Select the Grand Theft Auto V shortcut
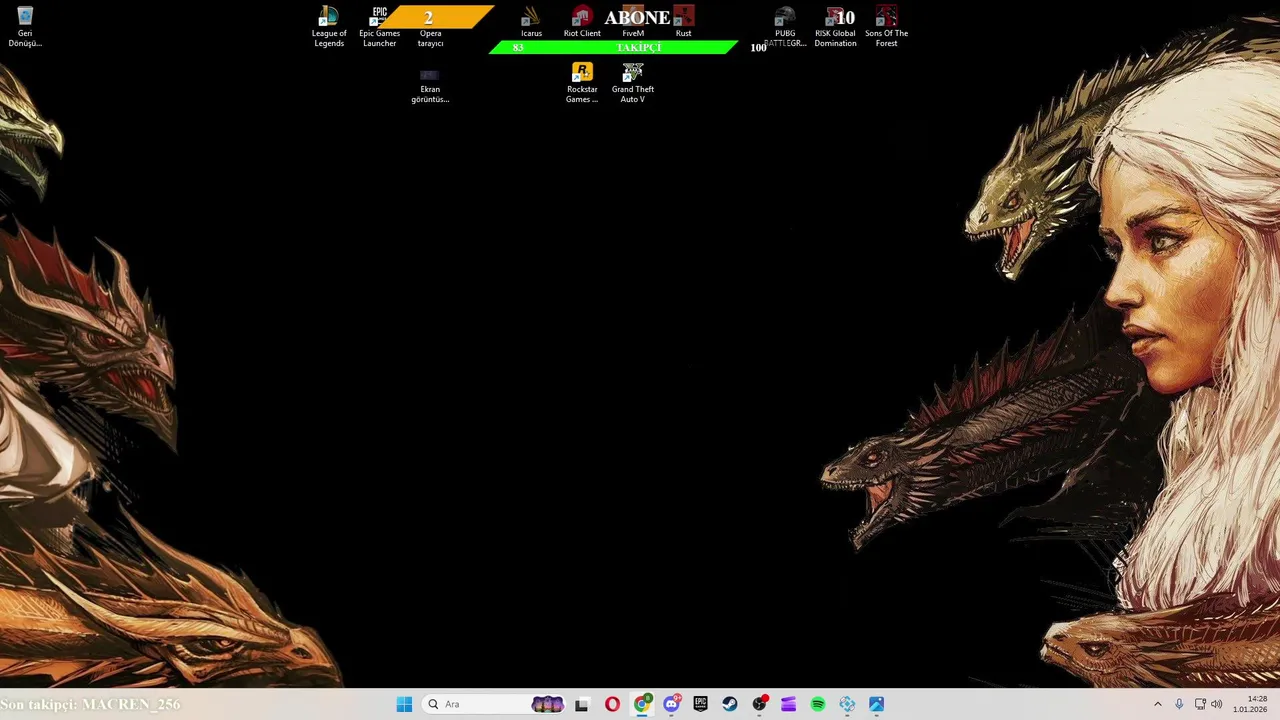 tap(633, 83)
